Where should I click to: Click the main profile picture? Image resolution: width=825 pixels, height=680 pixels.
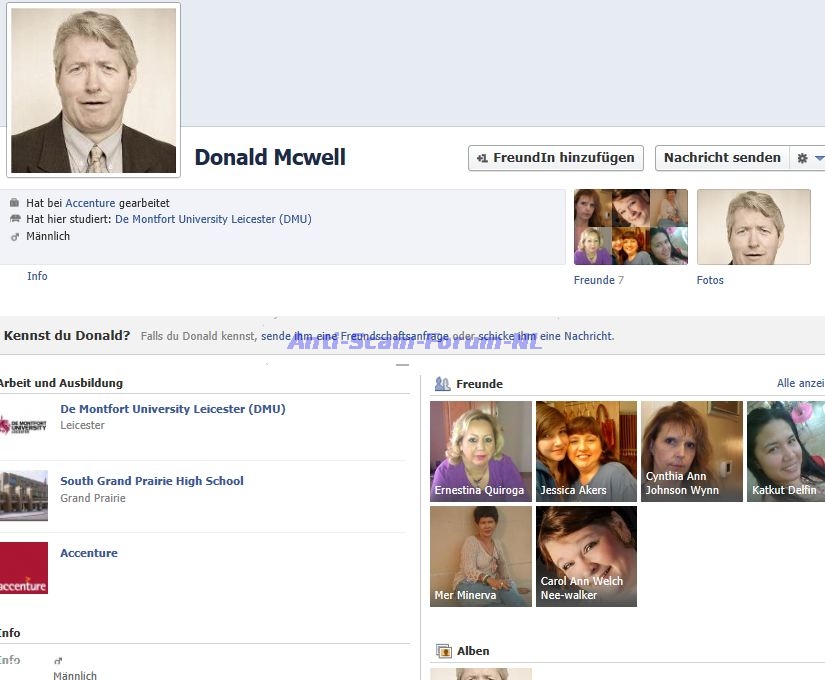[93, 90]
